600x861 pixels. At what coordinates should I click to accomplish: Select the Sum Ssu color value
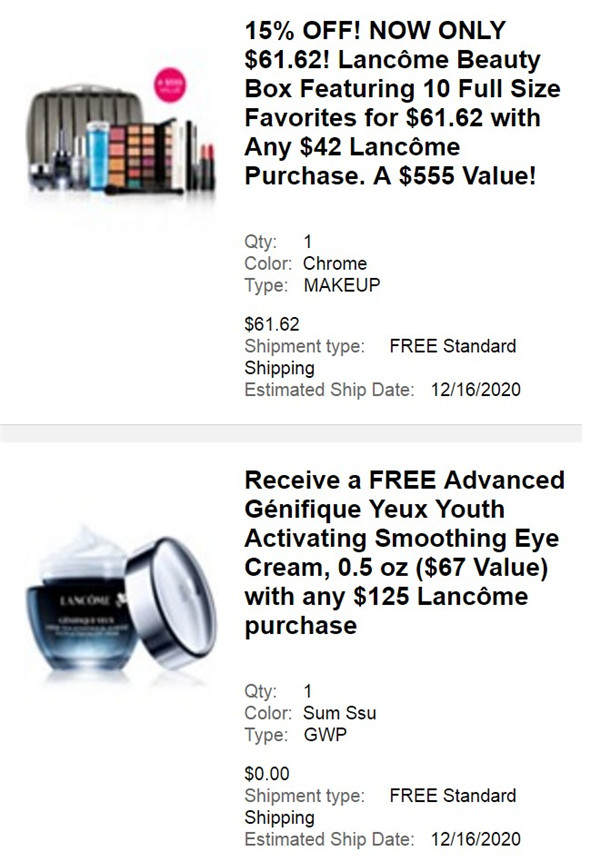(x=340, y=713)
